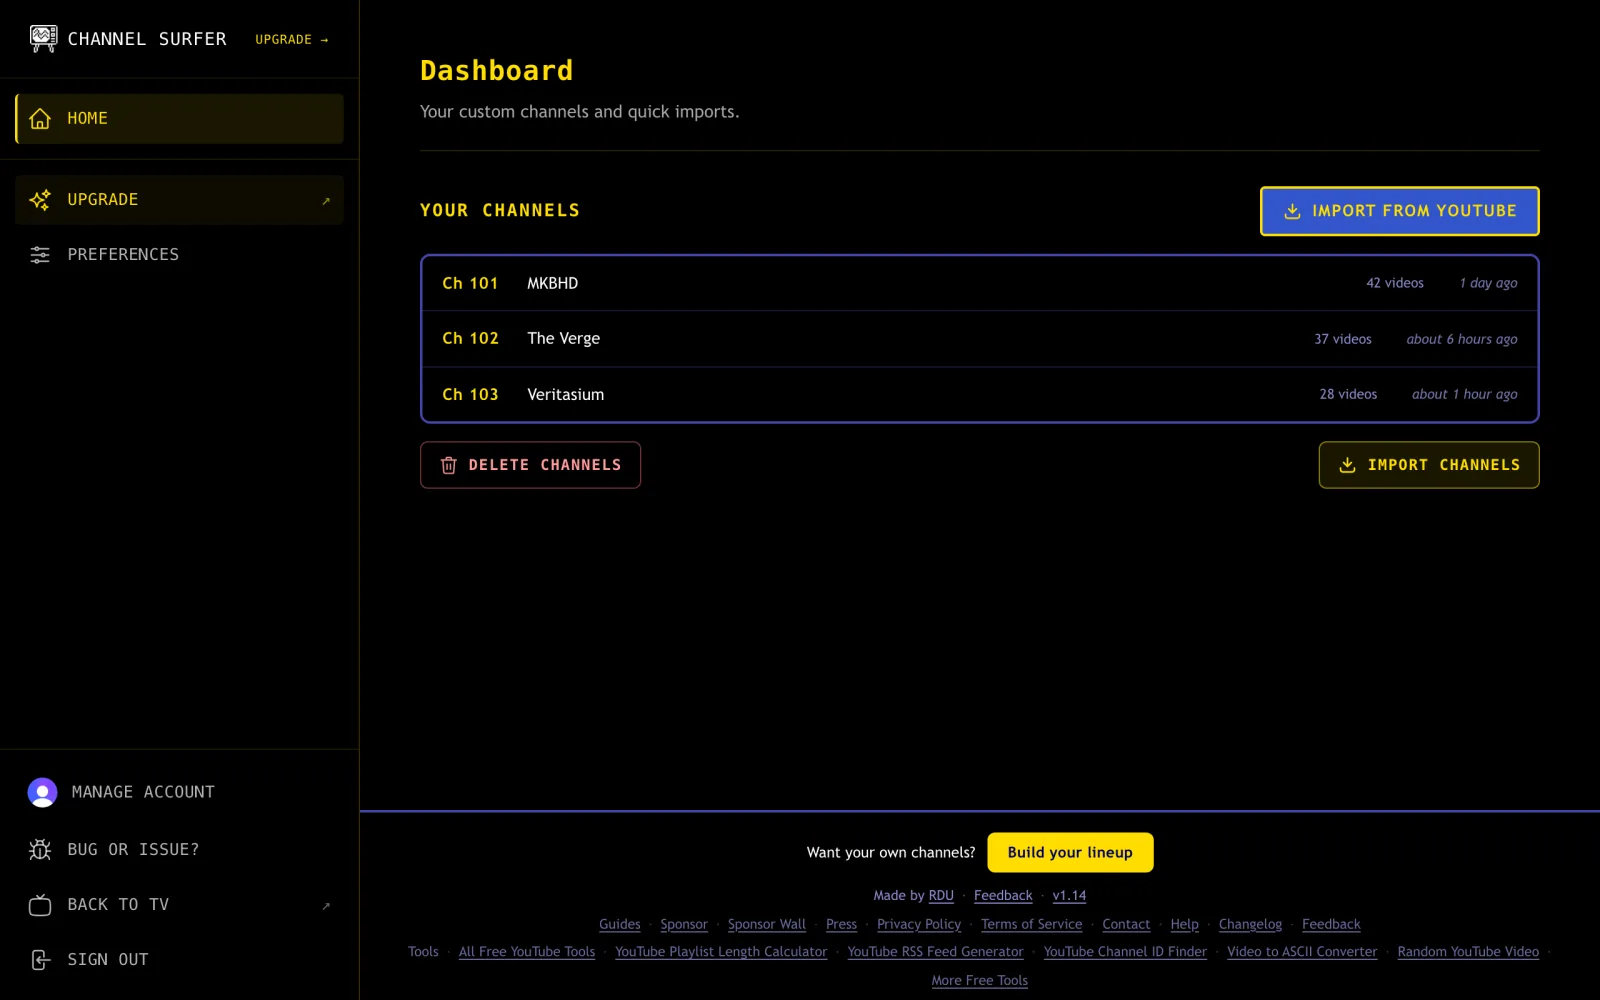
Task: Click the Manage Account avatar icon
Action: pyautogui.click(x=42, y=792)
